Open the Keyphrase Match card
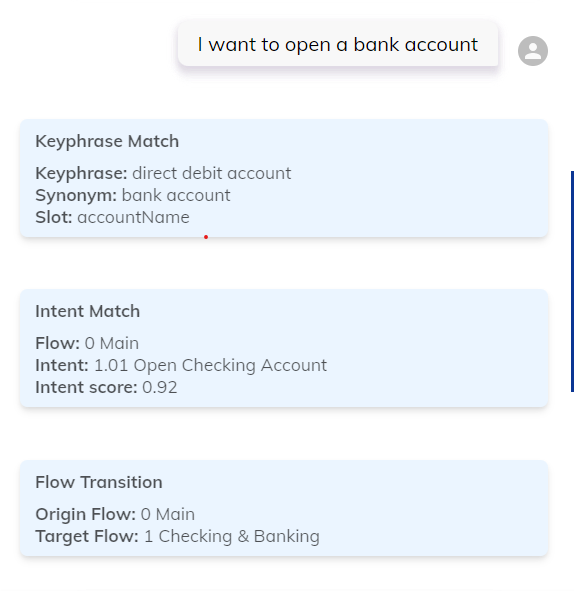Image resolution: width=574 pixels, height=591 pixels. click(284, 178)
